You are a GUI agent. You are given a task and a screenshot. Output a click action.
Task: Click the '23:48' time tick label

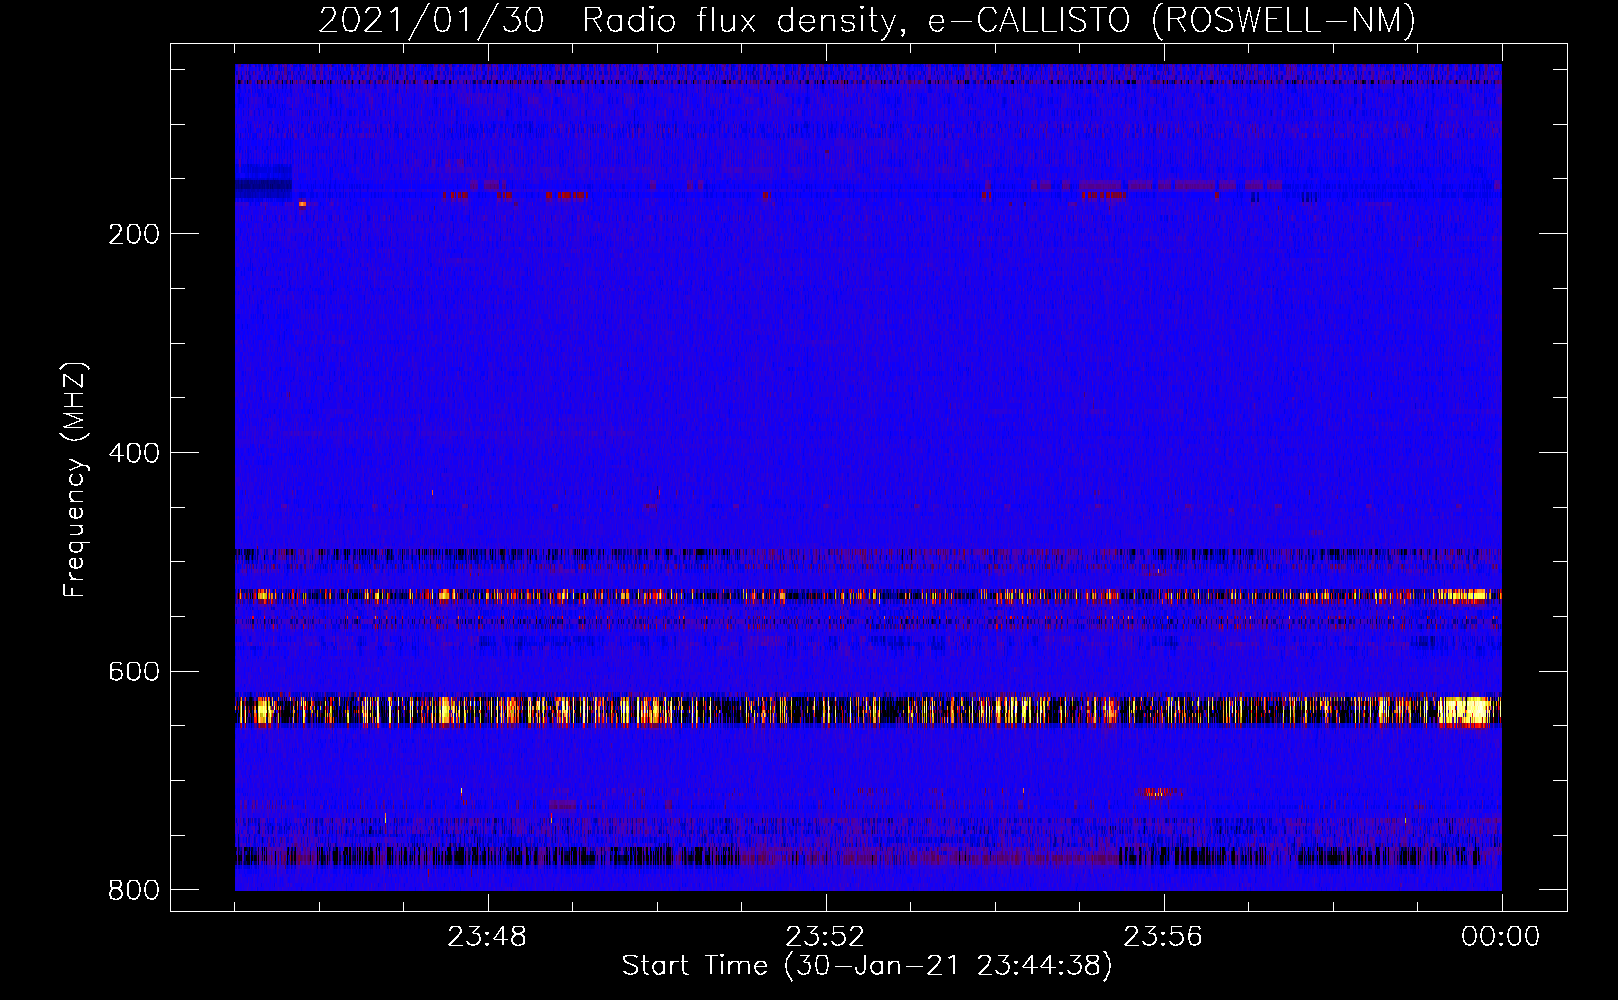(487, 937)
